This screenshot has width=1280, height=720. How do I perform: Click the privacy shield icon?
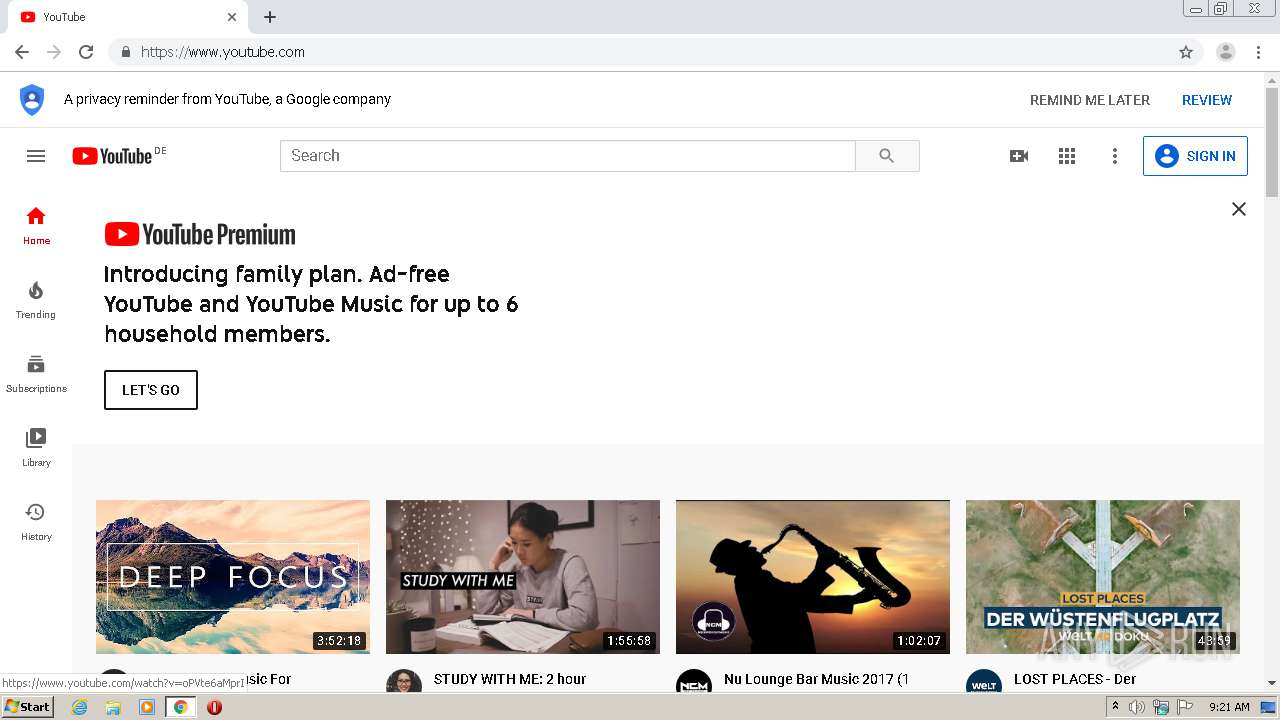pos(32,100)
